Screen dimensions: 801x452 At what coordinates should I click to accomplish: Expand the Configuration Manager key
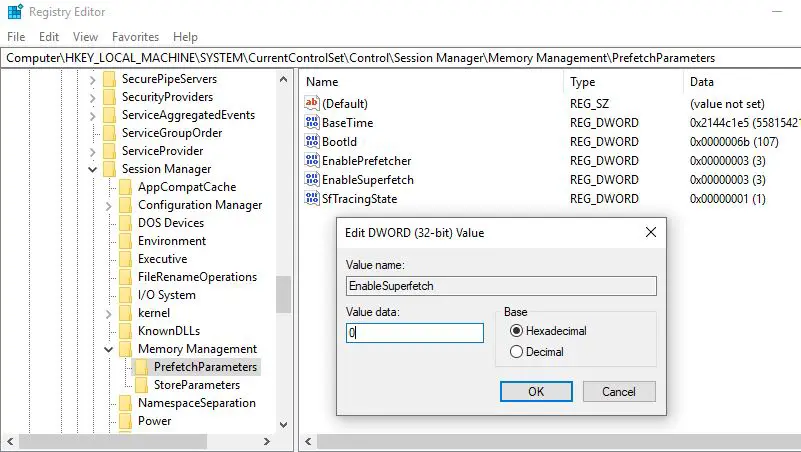(x=108, y=206)
